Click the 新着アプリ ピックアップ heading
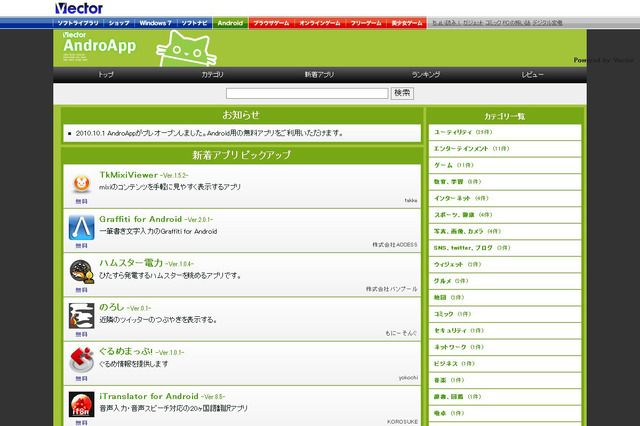The height and width of the screenshot is (426, 640). click(x=242, y=155)
